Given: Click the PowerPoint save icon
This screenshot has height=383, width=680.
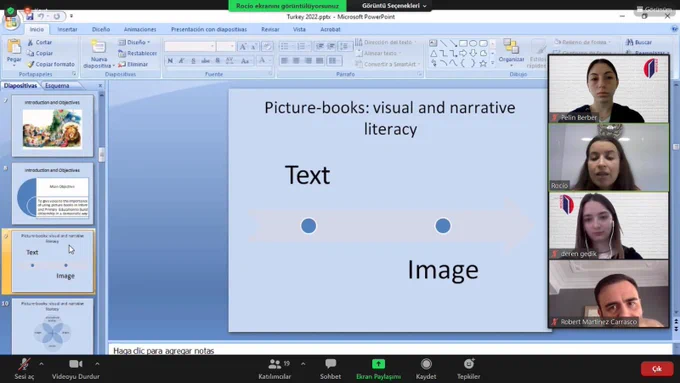Looking at the screenshot, I should click(29, 16).
